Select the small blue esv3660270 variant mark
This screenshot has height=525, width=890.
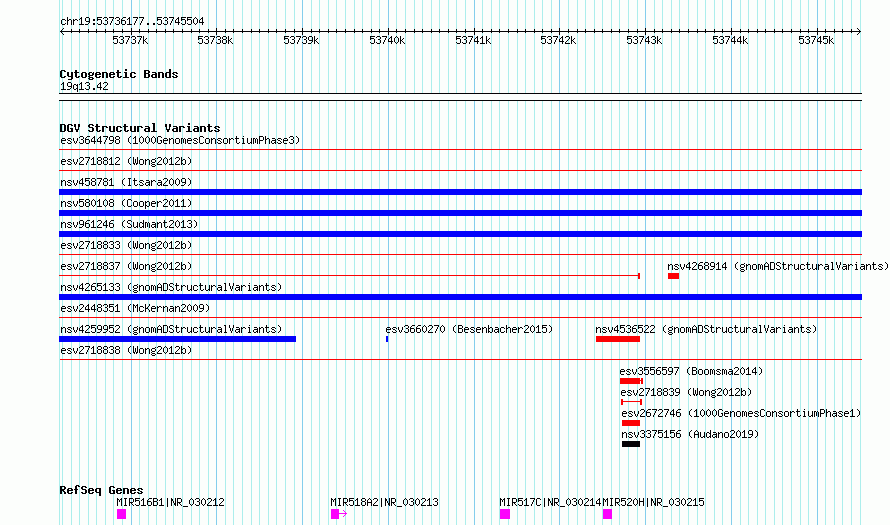click(387, 339)
